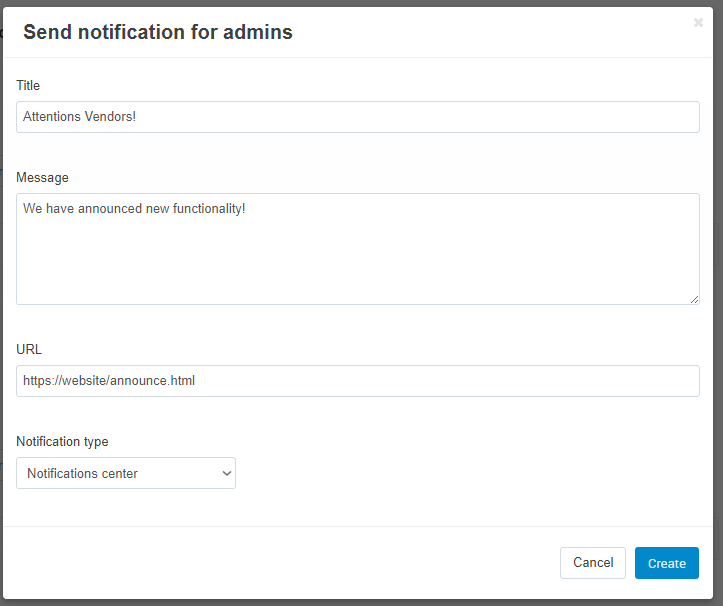
Task: Place cursor in 'We have announced new functionality!' text
Action: 134,208
